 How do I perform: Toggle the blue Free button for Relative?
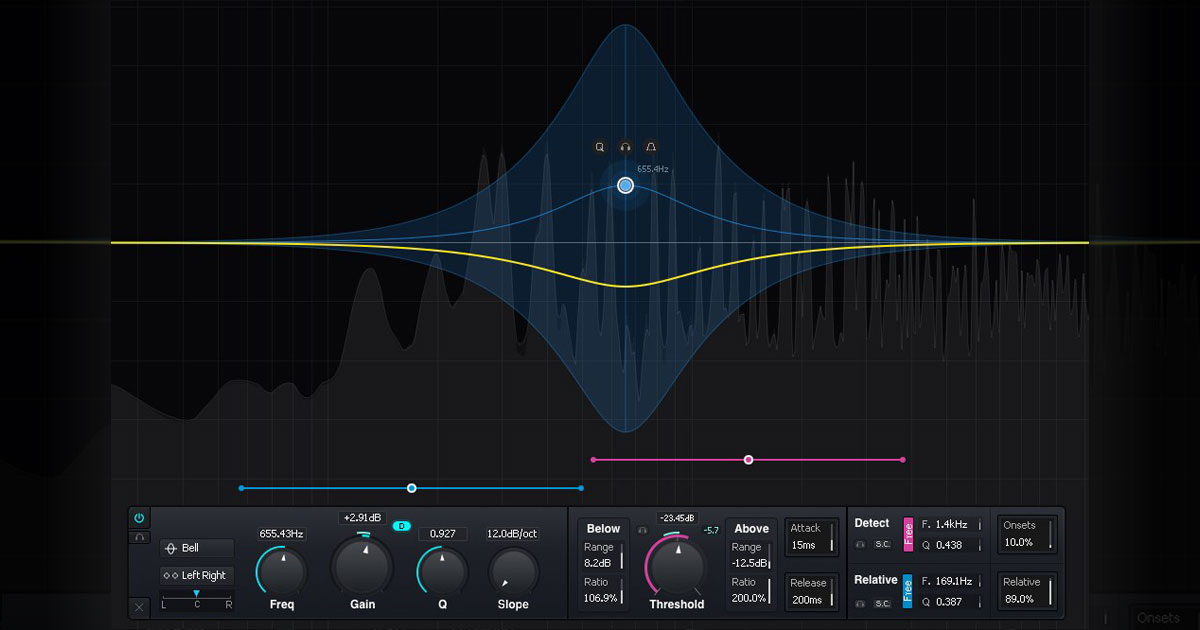click(x=908, y=591)
